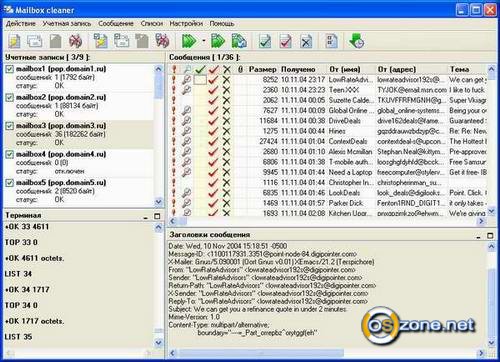This screenshot has height=362, width=500.
Task: Open dropdown arrow beside green run button
Action: [x=203, y=41]
